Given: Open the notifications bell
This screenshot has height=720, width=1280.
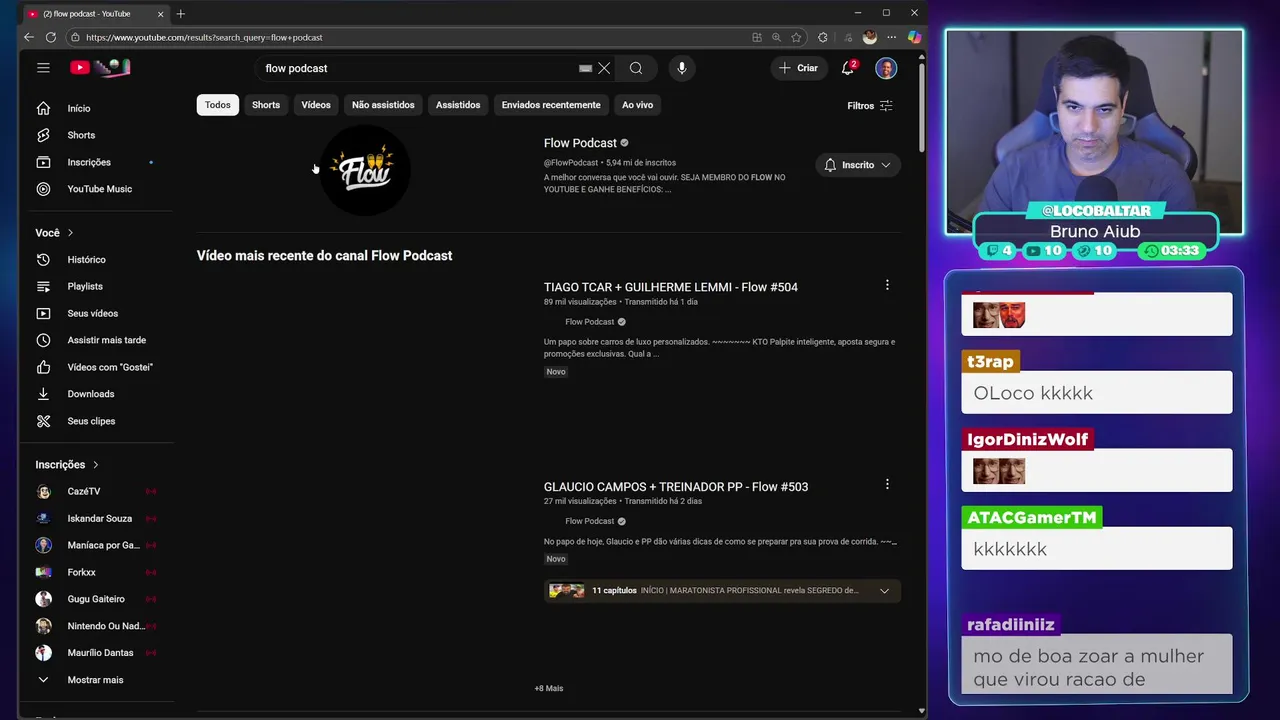Looking at the screenshot, I should [848, 68].
